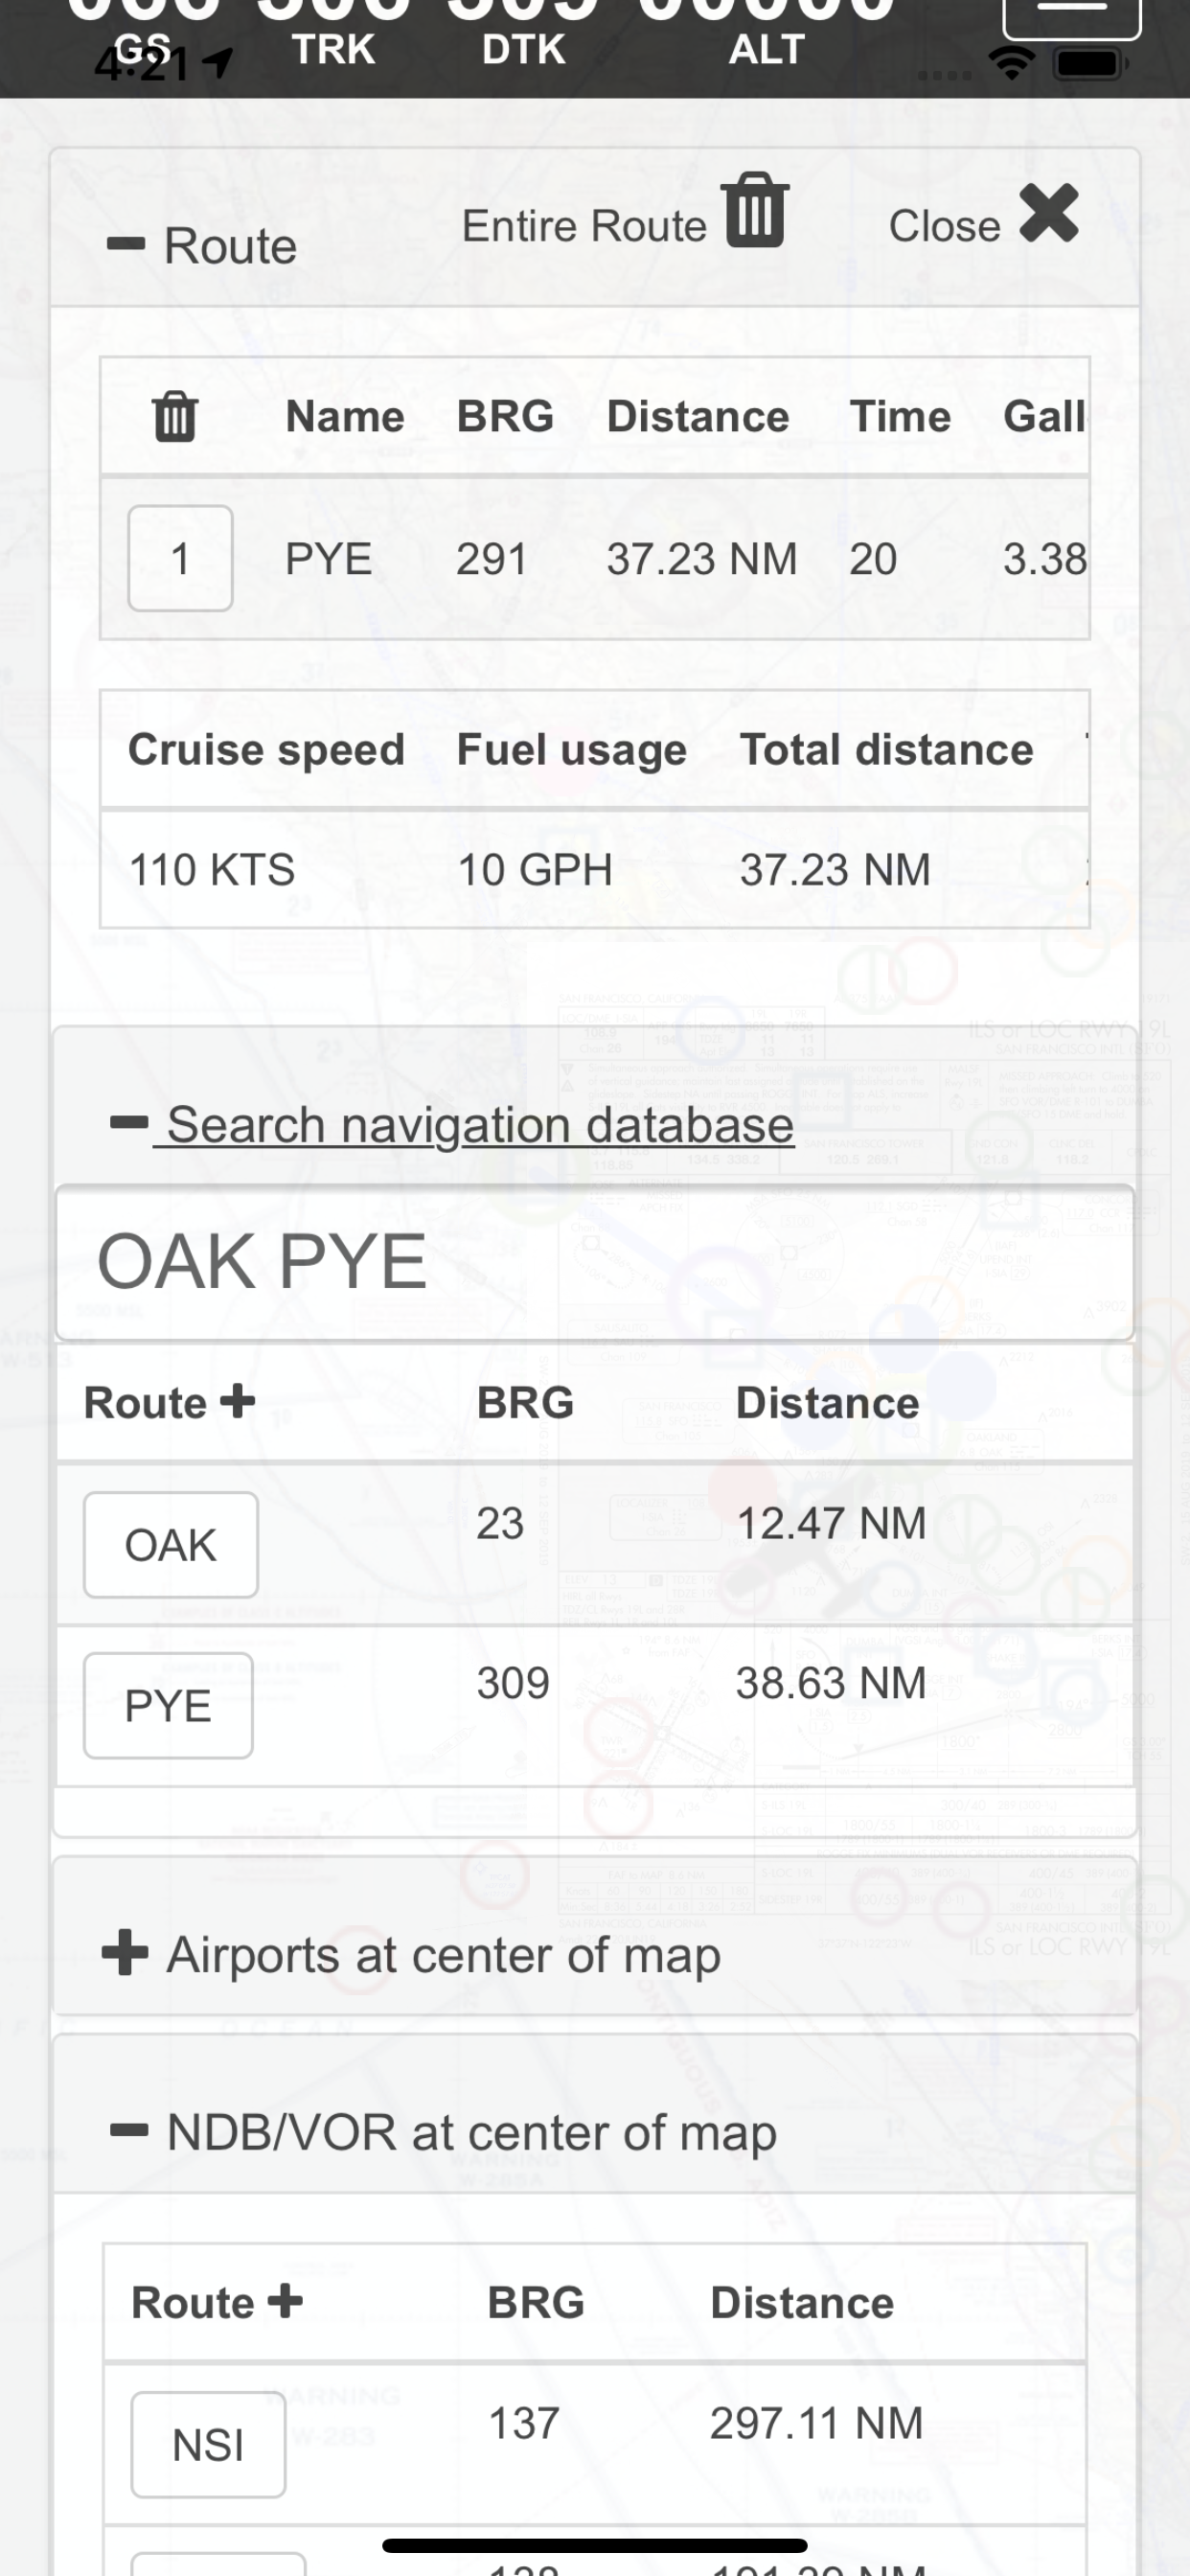This screenshot has width=1190, height=2576.
Task: Open the hamburger menu at top right
Action: tap(1071, 12)
